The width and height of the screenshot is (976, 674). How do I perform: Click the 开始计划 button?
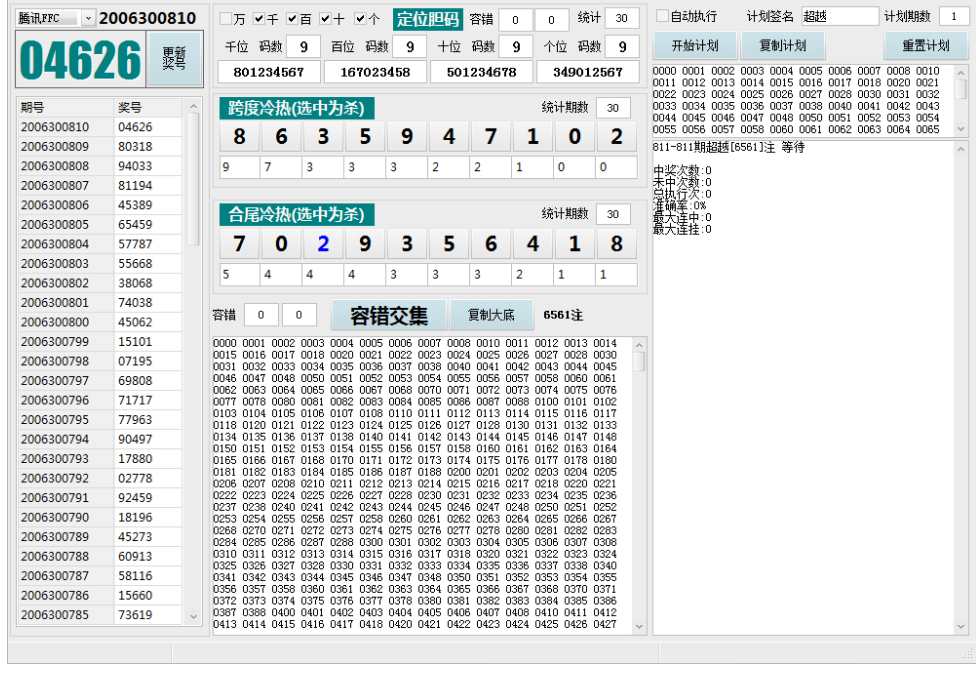[x=694, y=46]
